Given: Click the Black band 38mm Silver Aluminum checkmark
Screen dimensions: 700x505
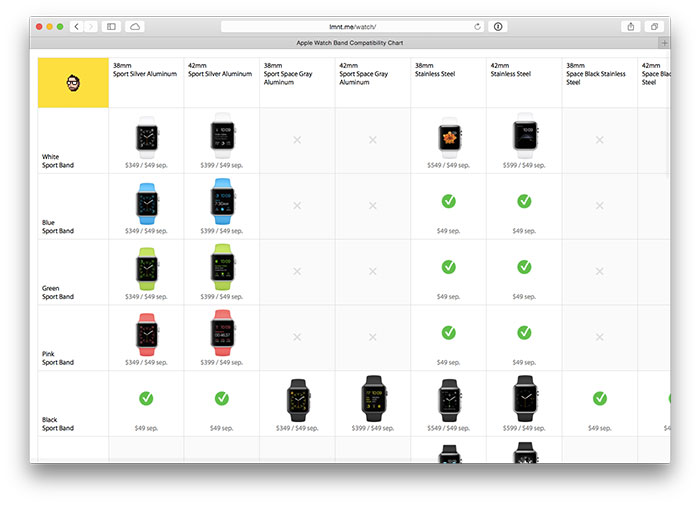Looking at the screenshot, I should point(146,398).
